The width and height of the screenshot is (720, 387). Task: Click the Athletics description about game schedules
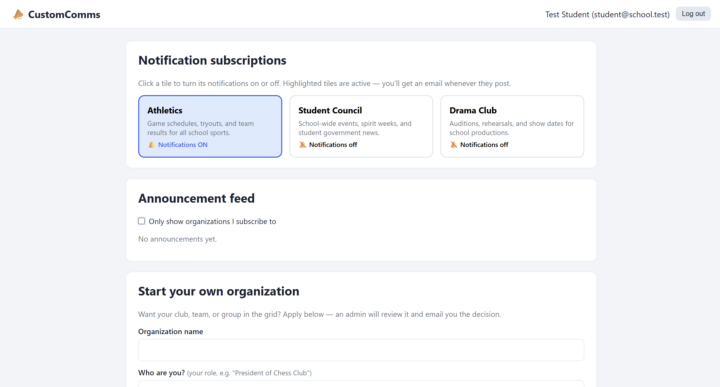click(201, 128)
